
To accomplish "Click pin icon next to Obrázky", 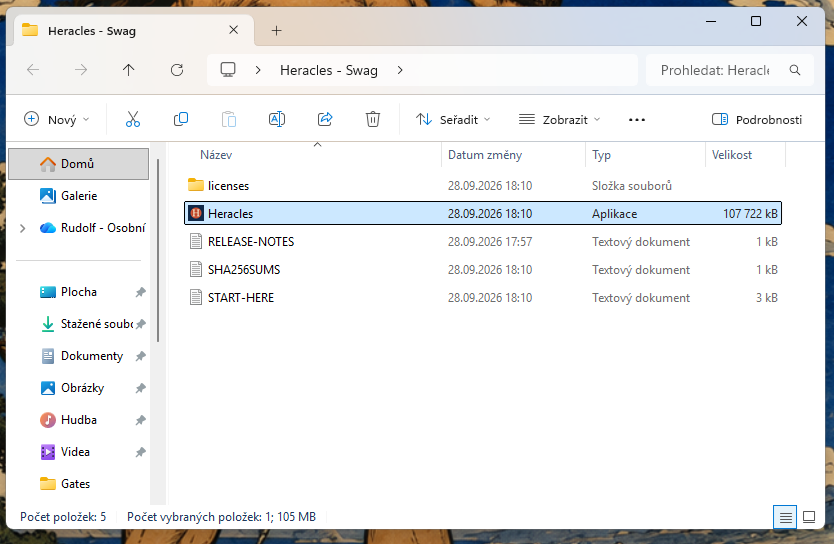I will click(140, 388).
